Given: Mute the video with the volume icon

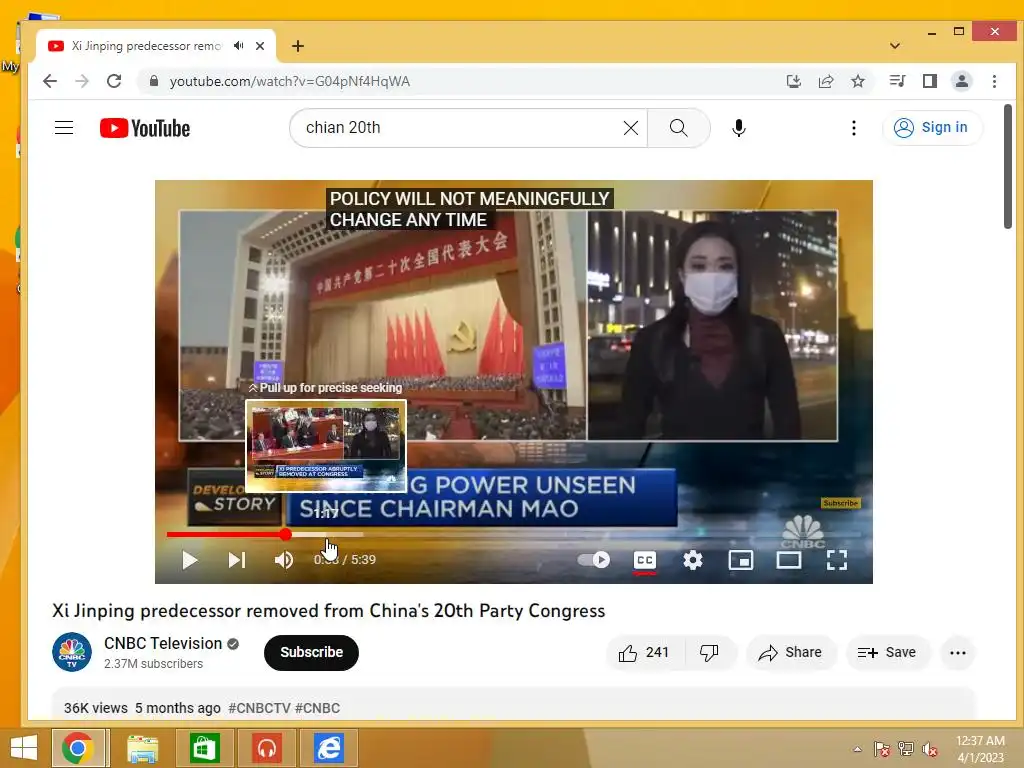Looking at the screenshot, I should tap(284, 560).
